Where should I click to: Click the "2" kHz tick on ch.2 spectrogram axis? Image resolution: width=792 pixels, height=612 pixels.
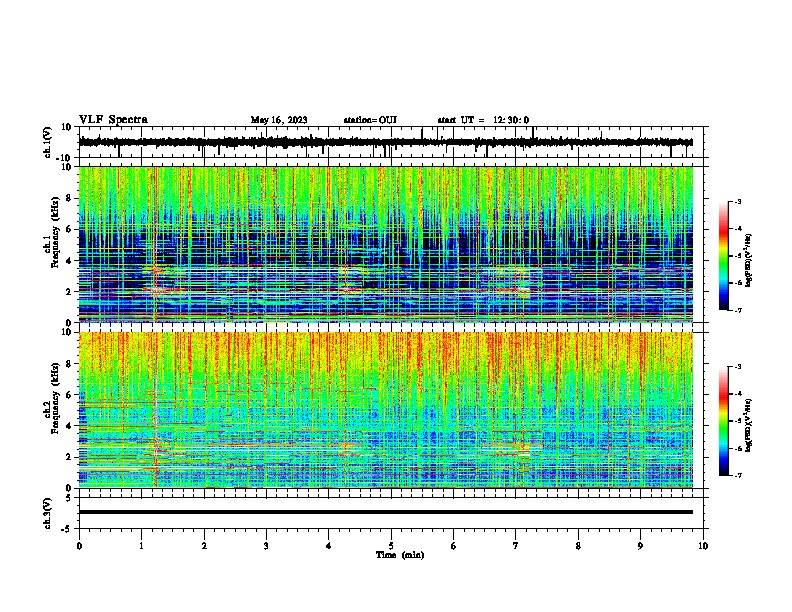(x=69, y=457)
